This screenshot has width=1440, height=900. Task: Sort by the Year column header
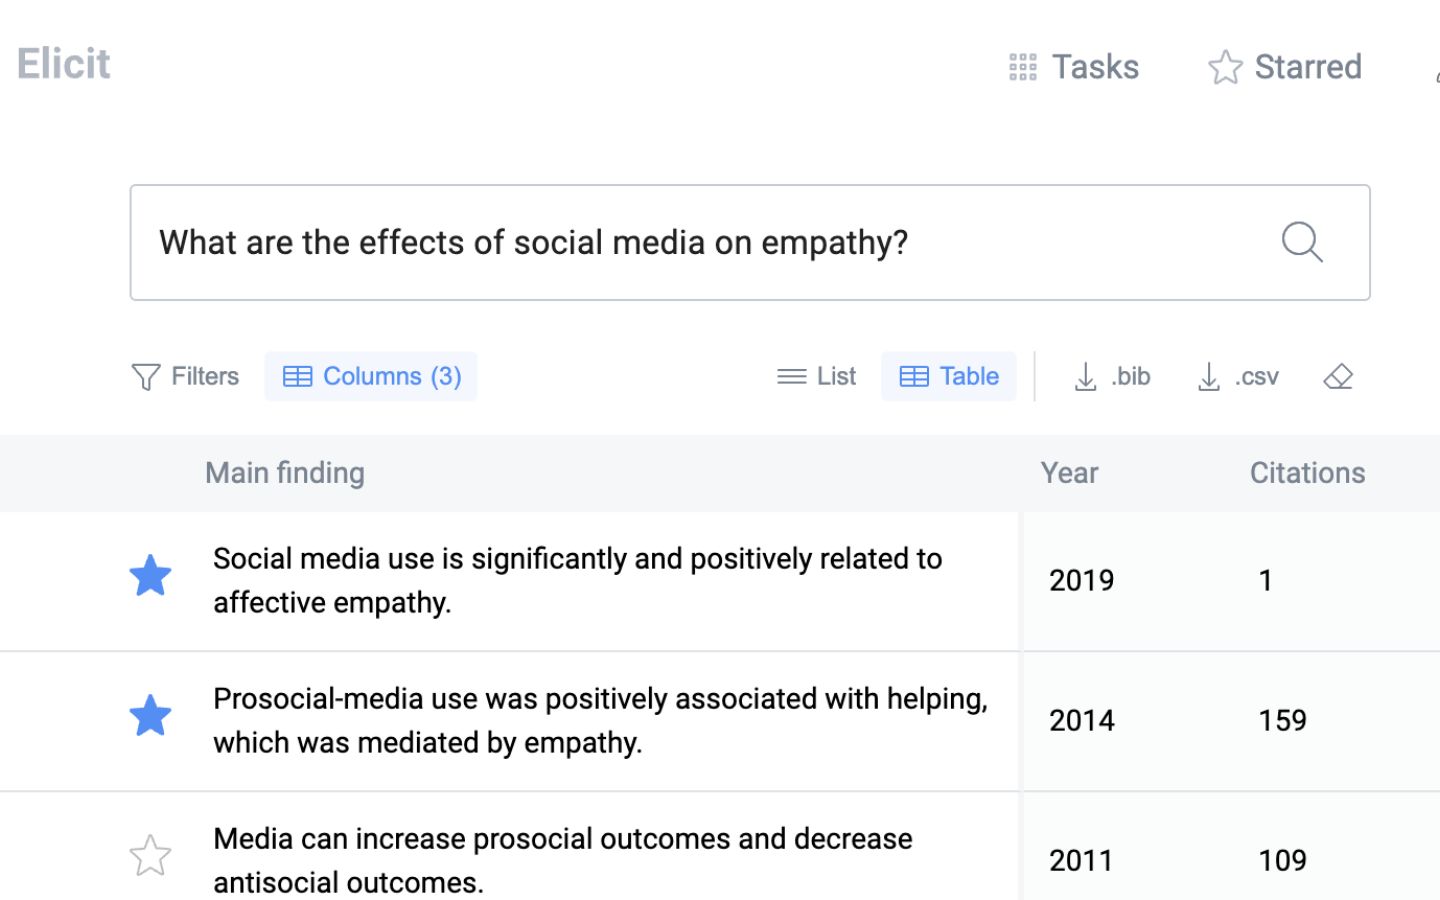1069,473
